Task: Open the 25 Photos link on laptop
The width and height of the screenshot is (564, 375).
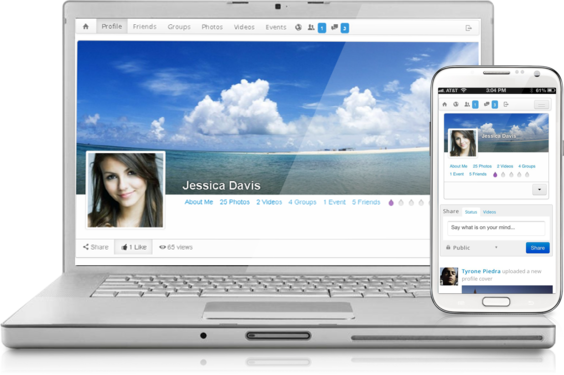Action: (x=235, y=202)
